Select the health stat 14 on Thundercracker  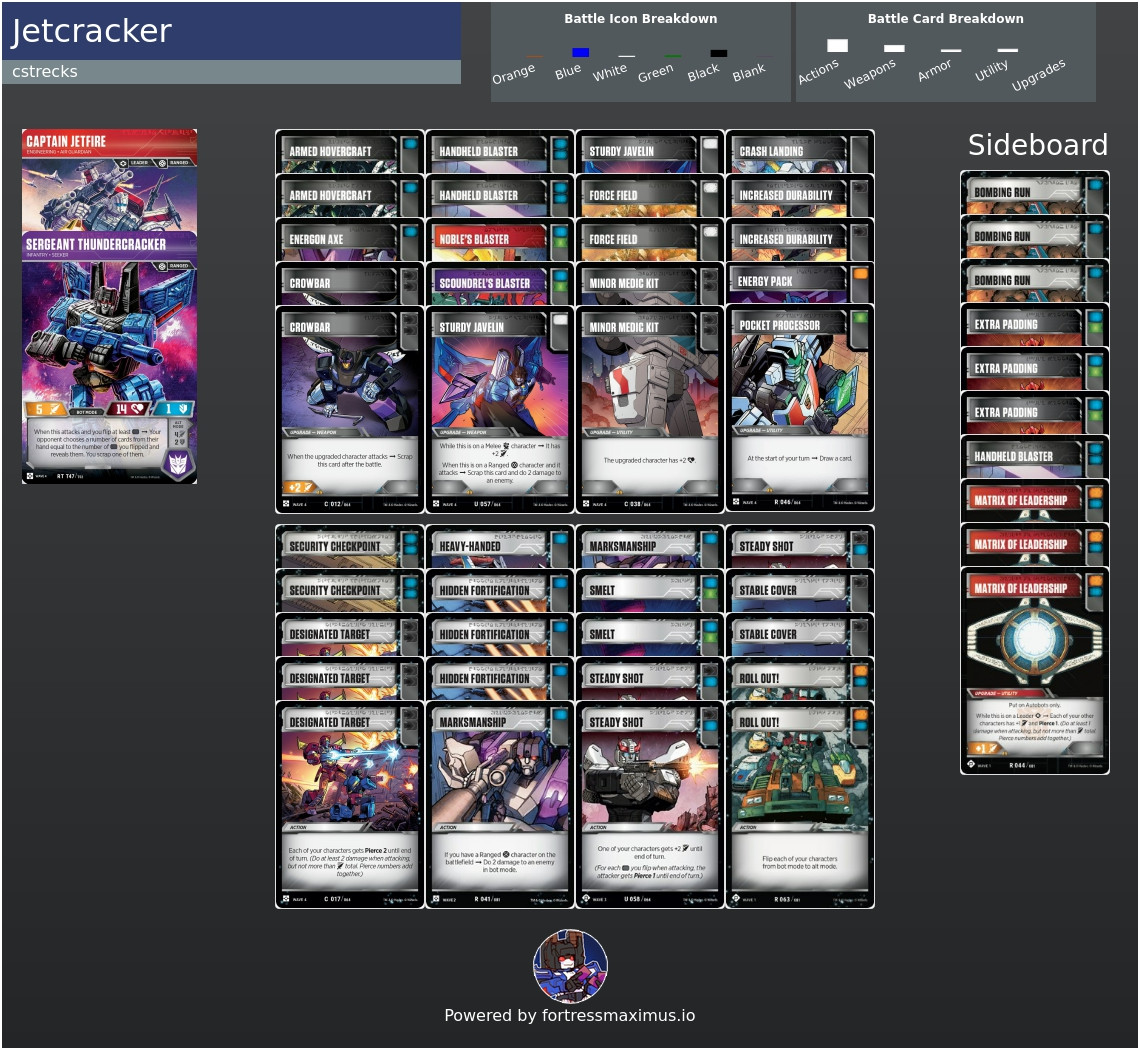[128, 409]
